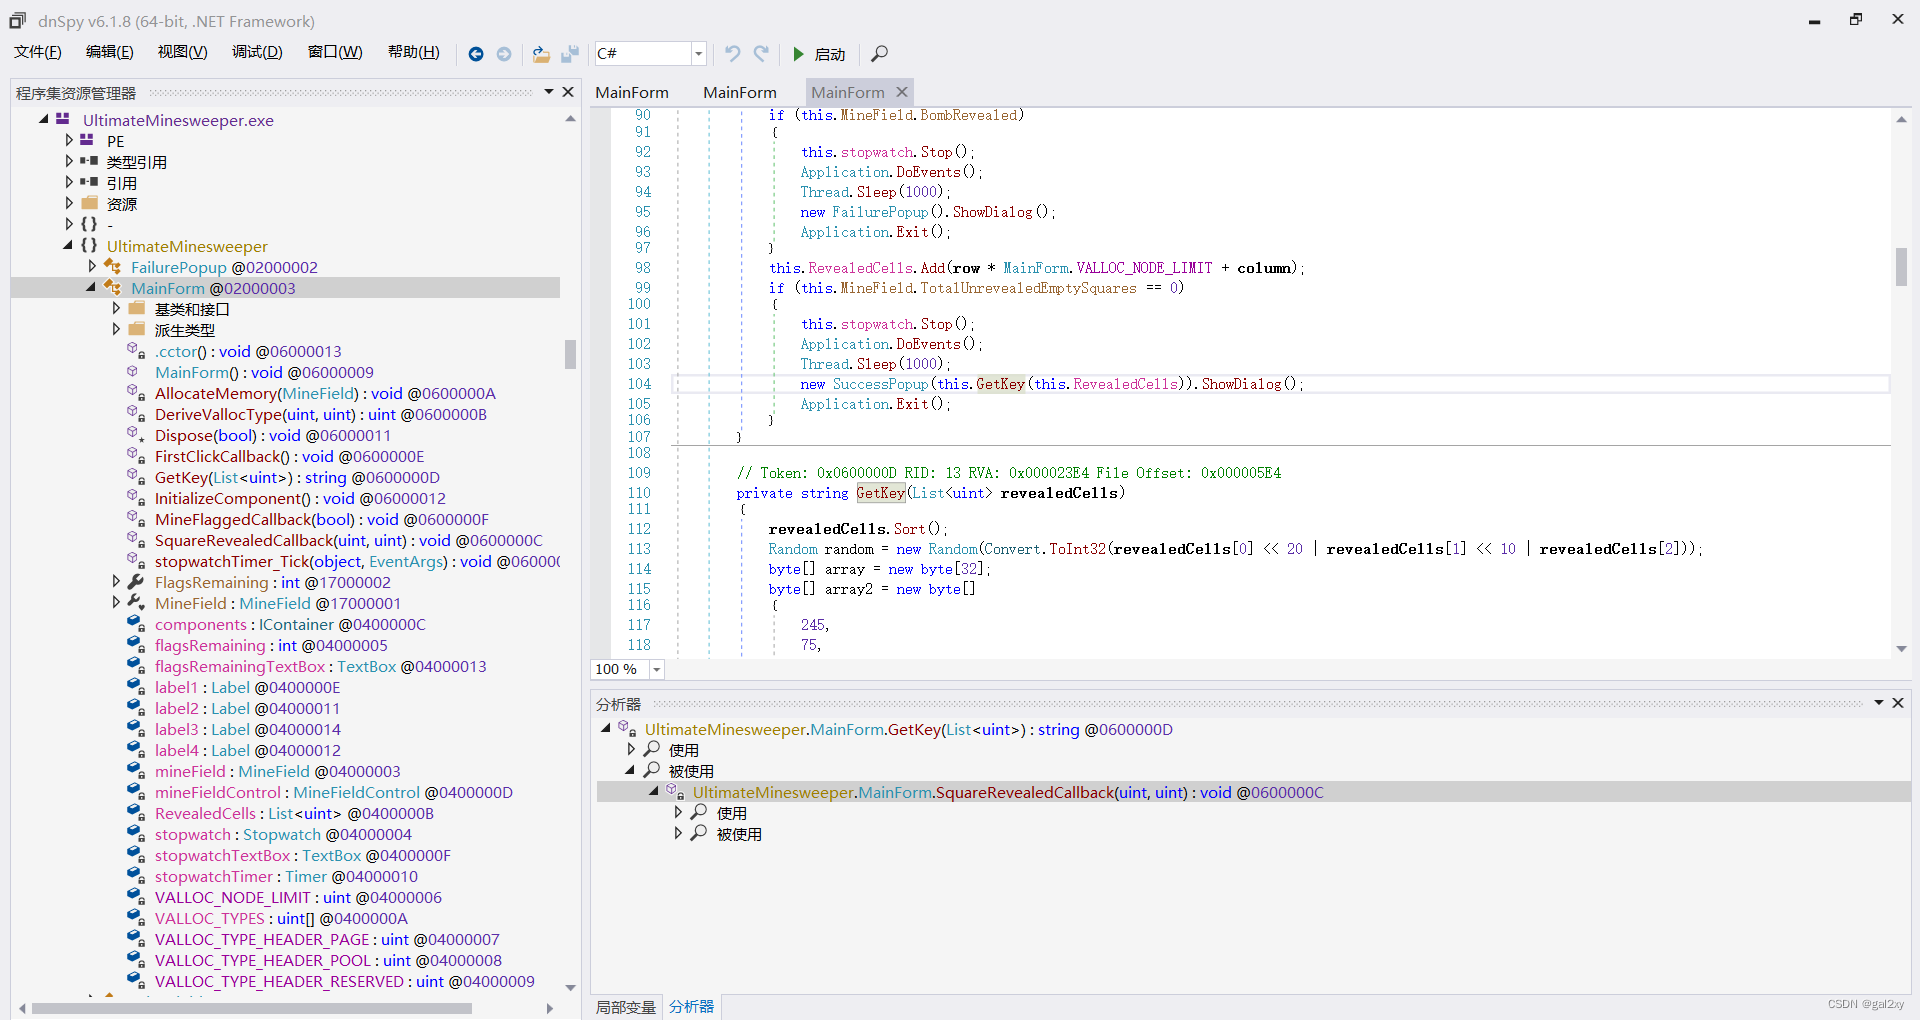The height and width of the screenshot is (1020, 1920).
Task: Click SuccessPopup link in the code
Action: 880,384
